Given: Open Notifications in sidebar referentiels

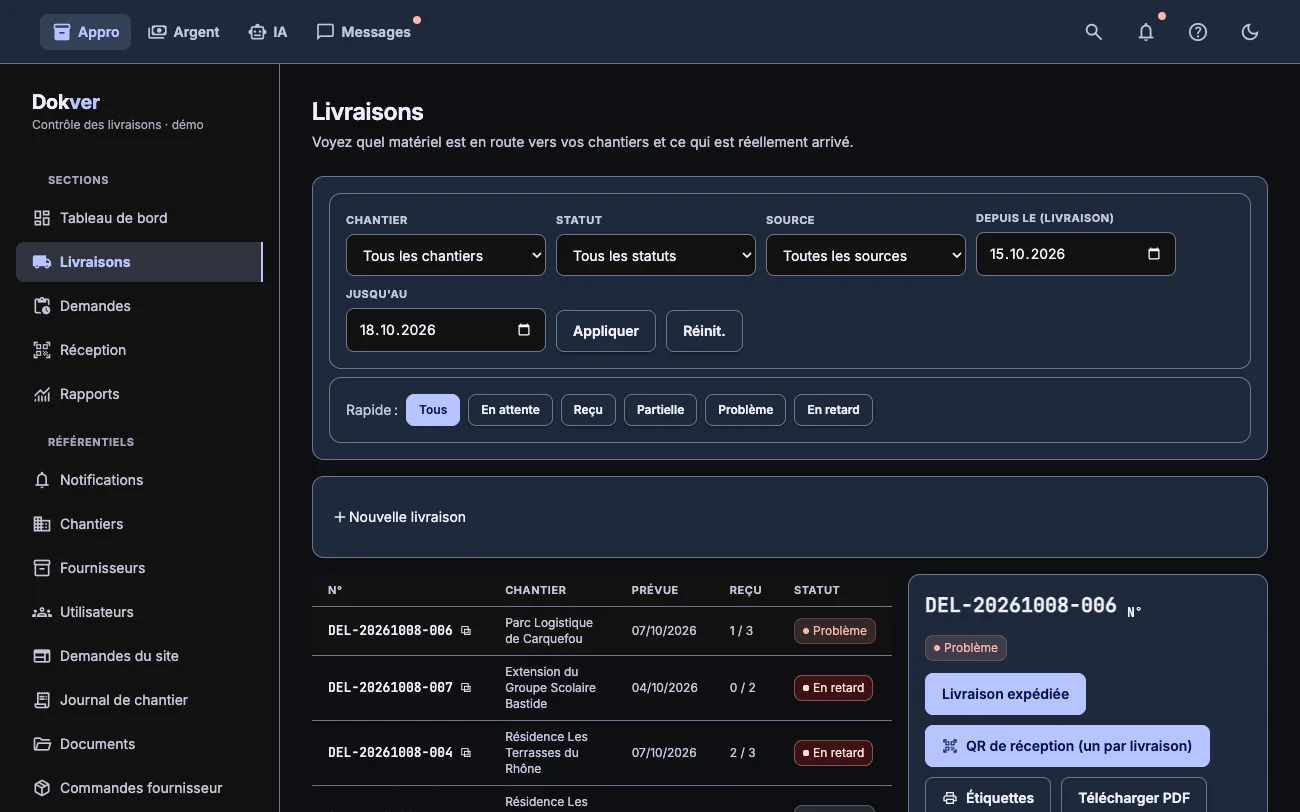Looking at the screenshot, I should coord(139,480).
